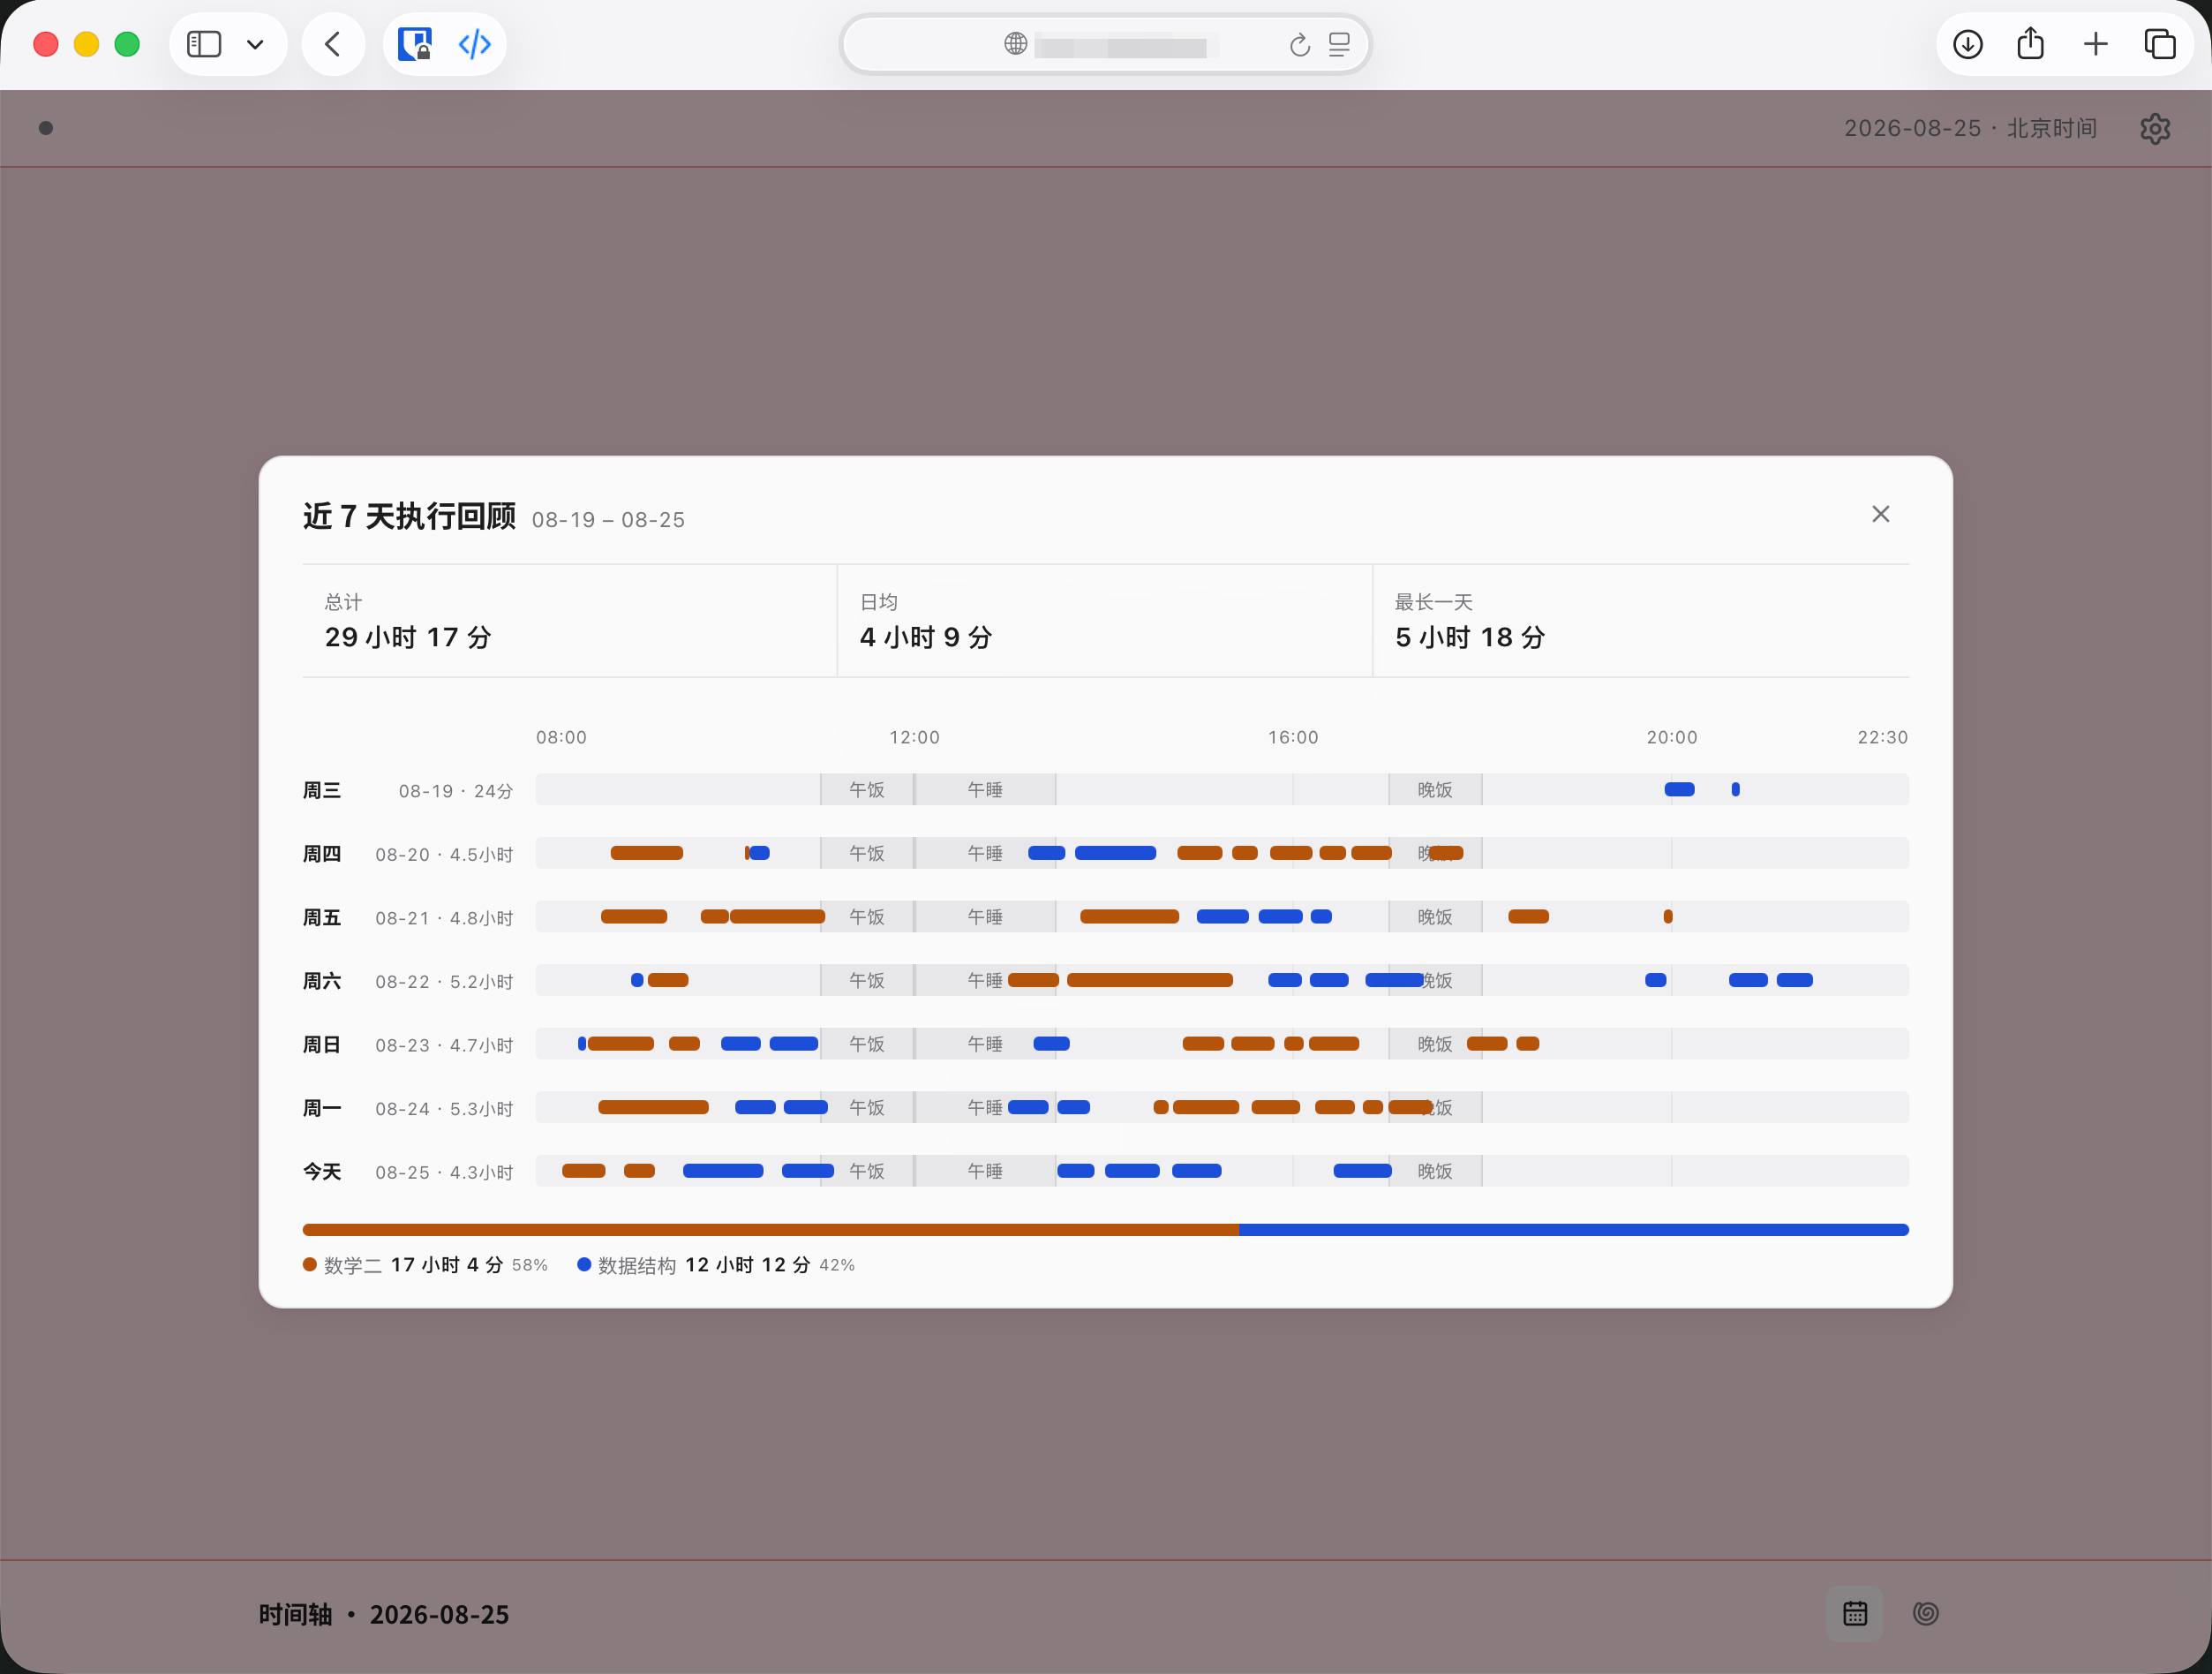The width and height of the screenshot is (2212, 1674).
Task: Open the privacy shield extension icon
Action: tap(414, 44)
